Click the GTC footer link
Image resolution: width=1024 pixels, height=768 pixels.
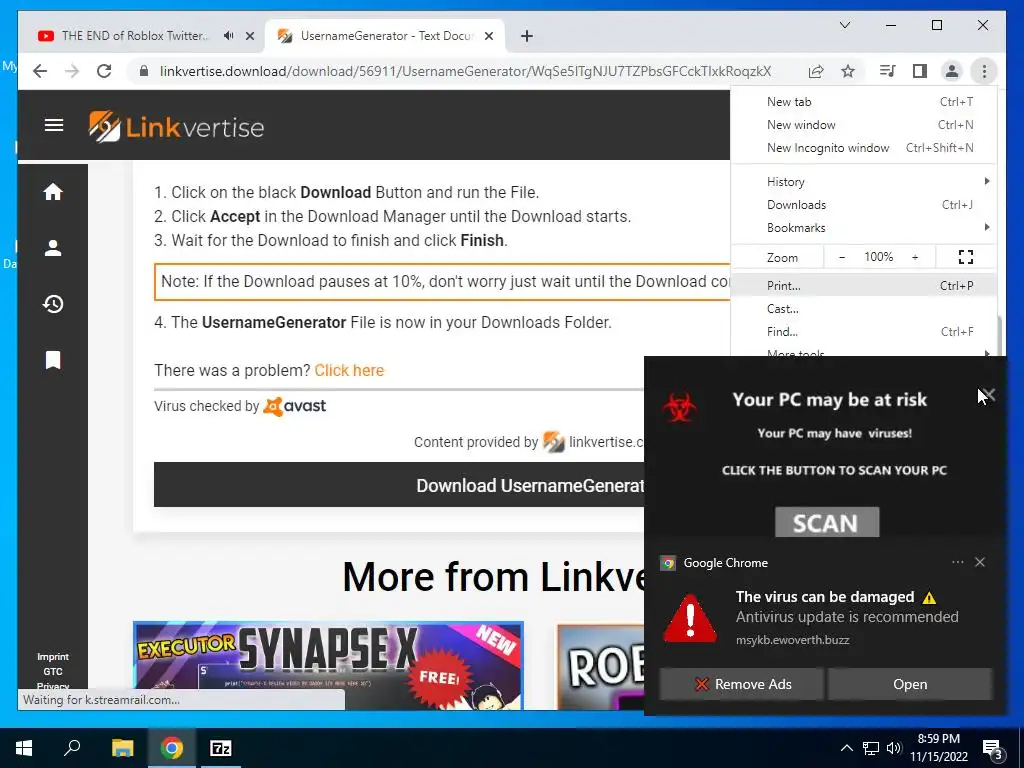pos(53,671)
